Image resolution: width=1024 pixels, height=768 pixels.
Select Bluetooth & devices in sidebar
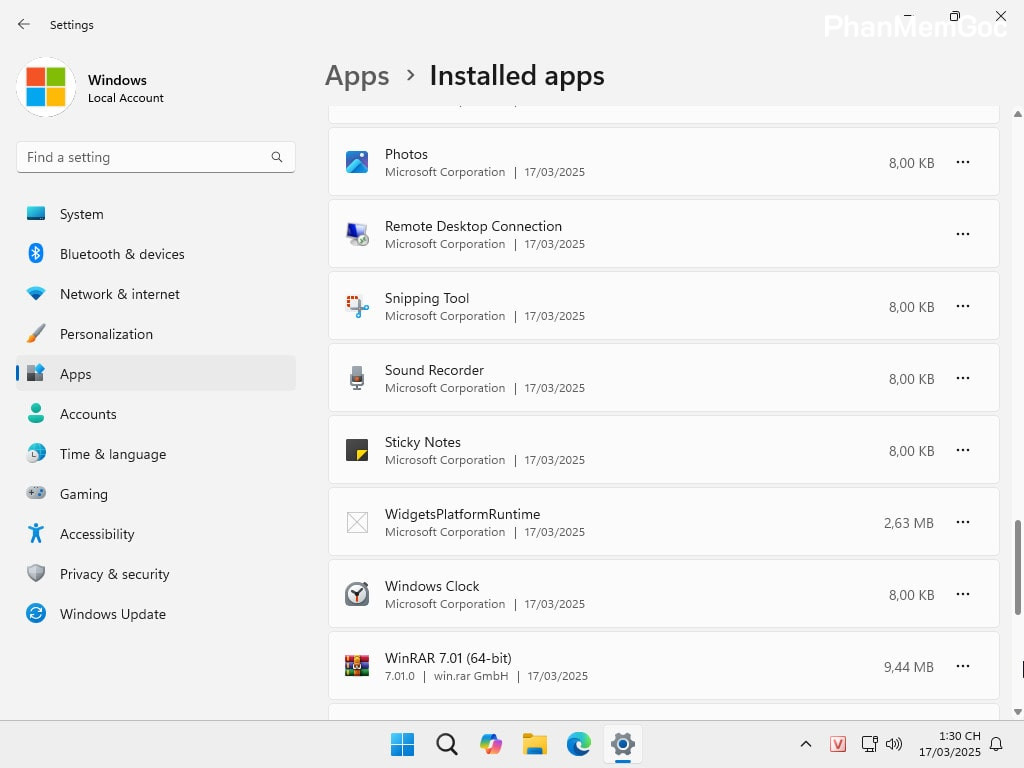click(x=121, y=254)
